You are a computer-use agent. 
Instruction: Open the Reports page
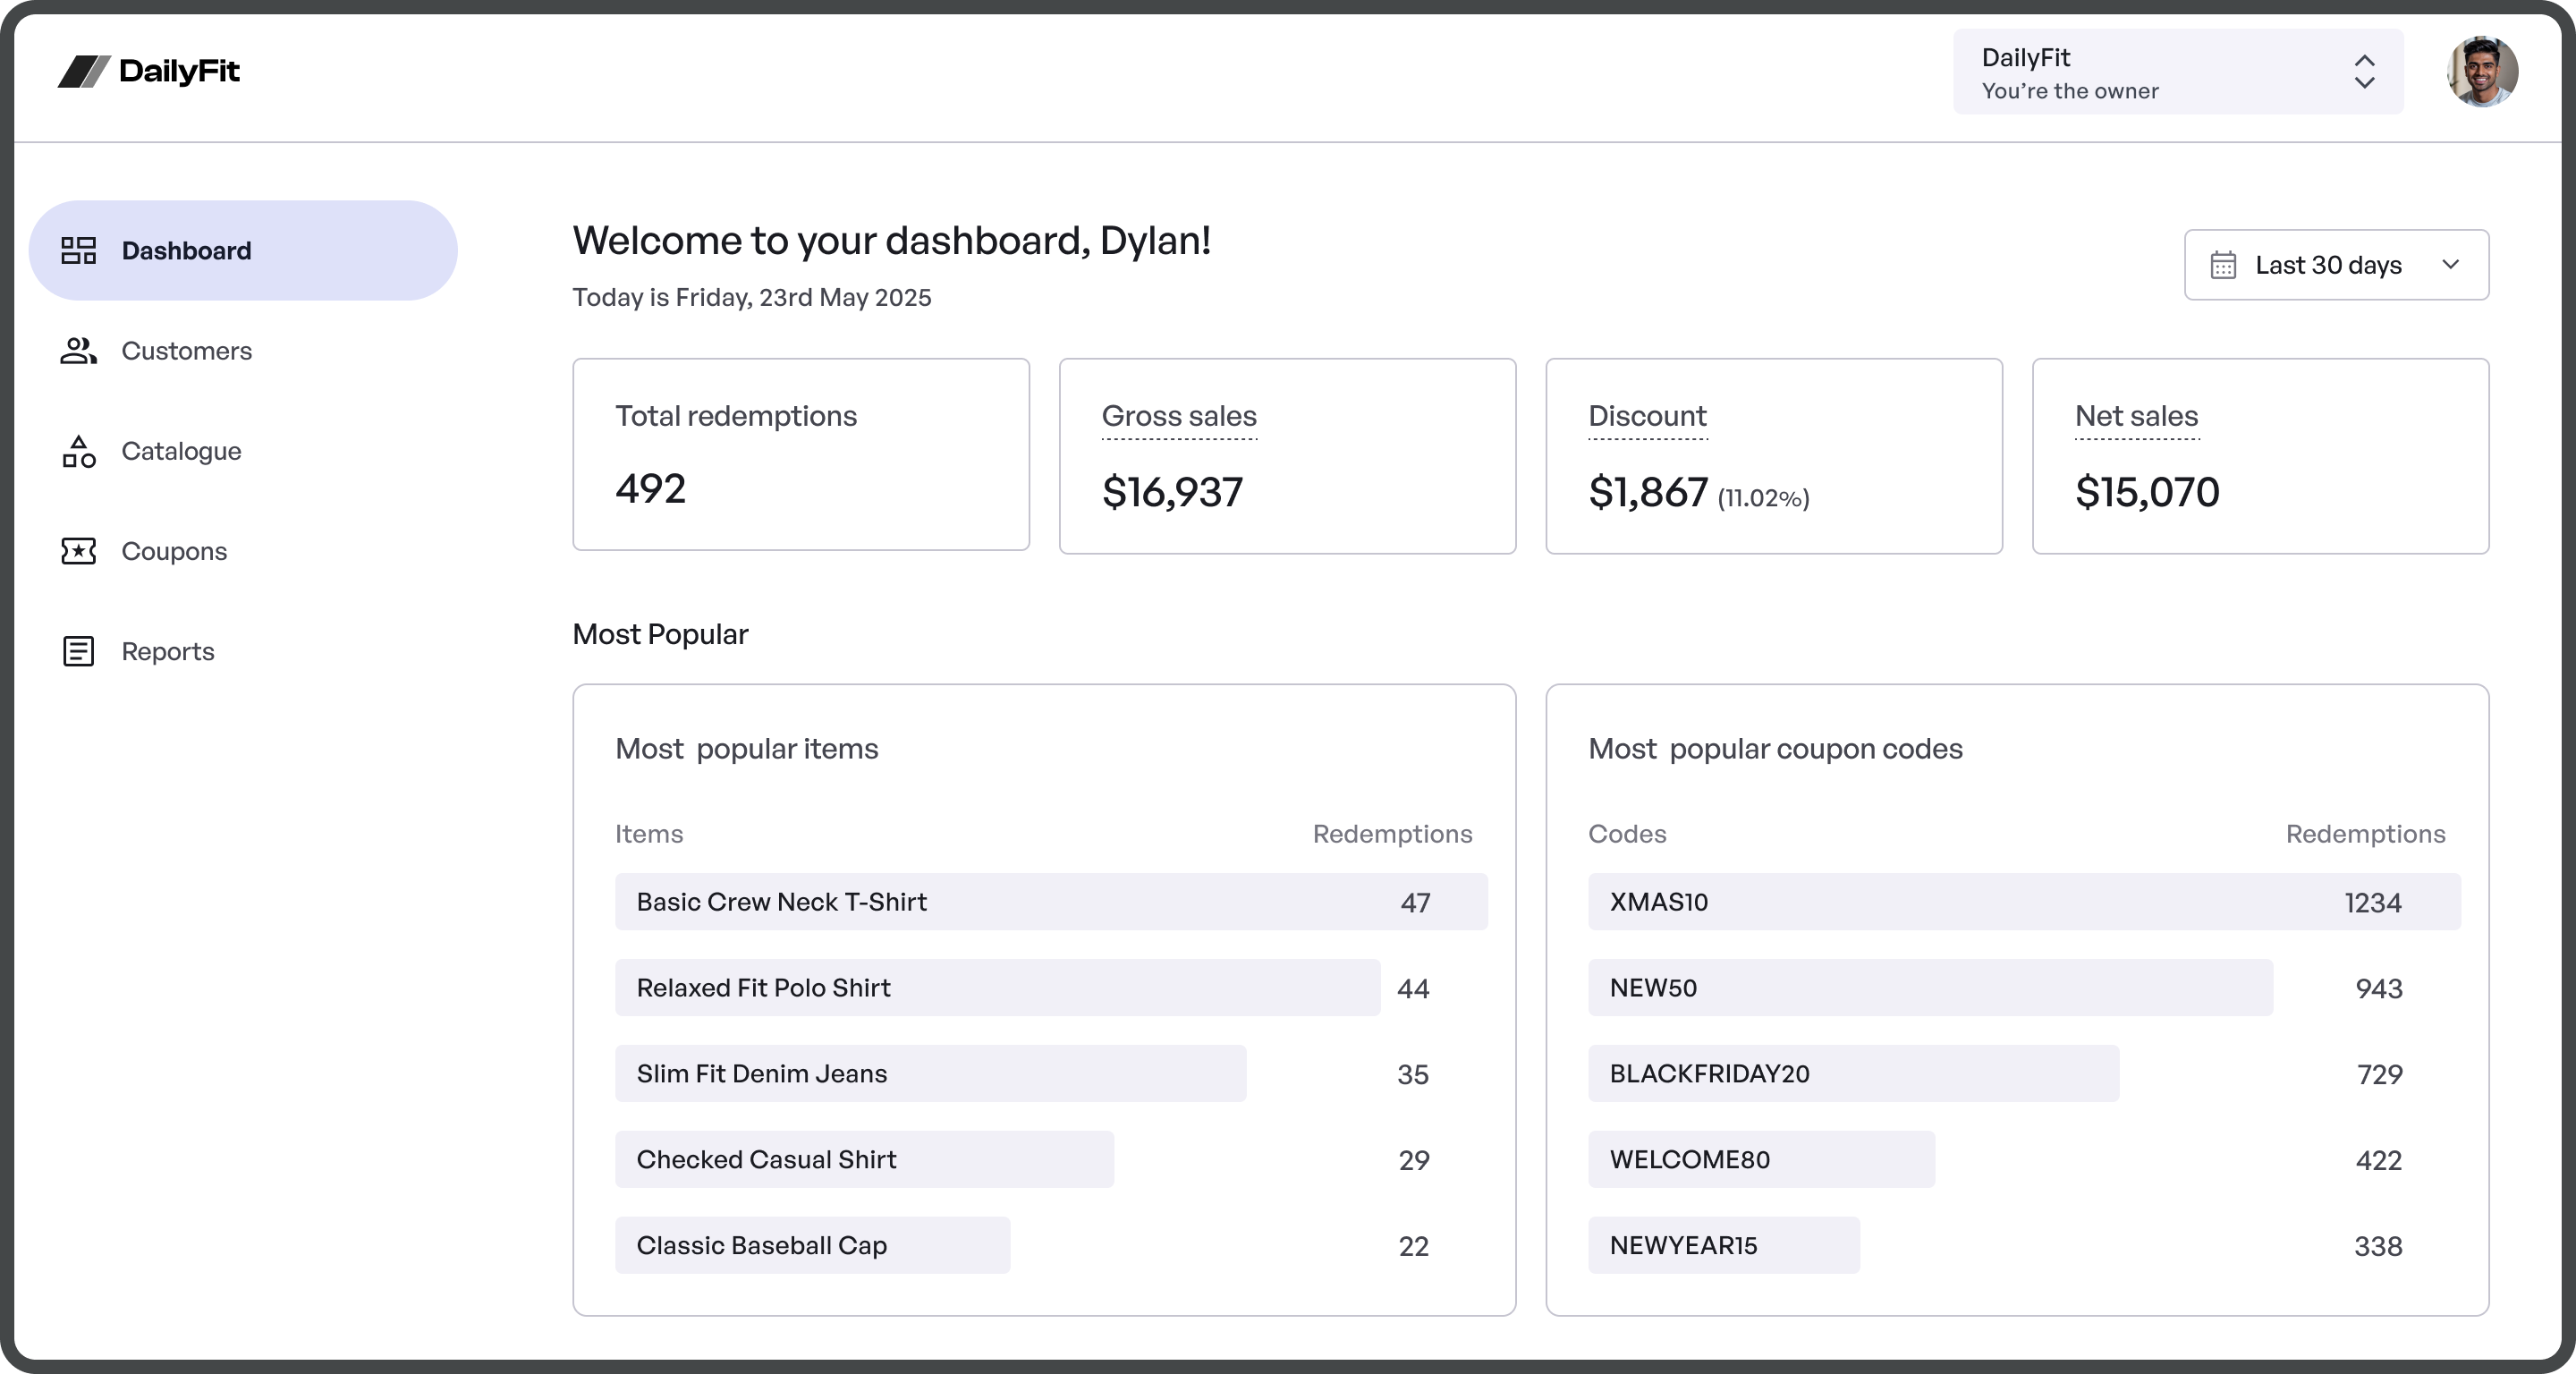168,651
